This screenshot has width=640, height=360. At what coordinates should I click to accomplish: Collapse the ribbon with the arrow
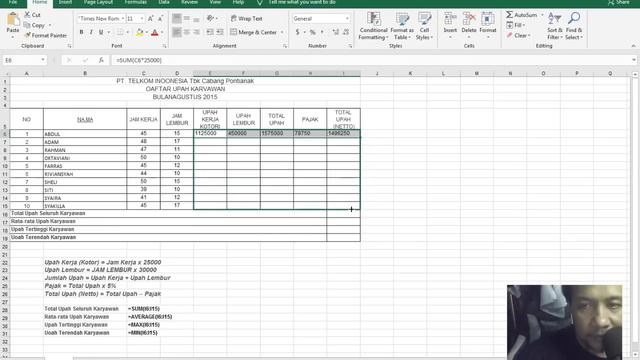(633, 46)
